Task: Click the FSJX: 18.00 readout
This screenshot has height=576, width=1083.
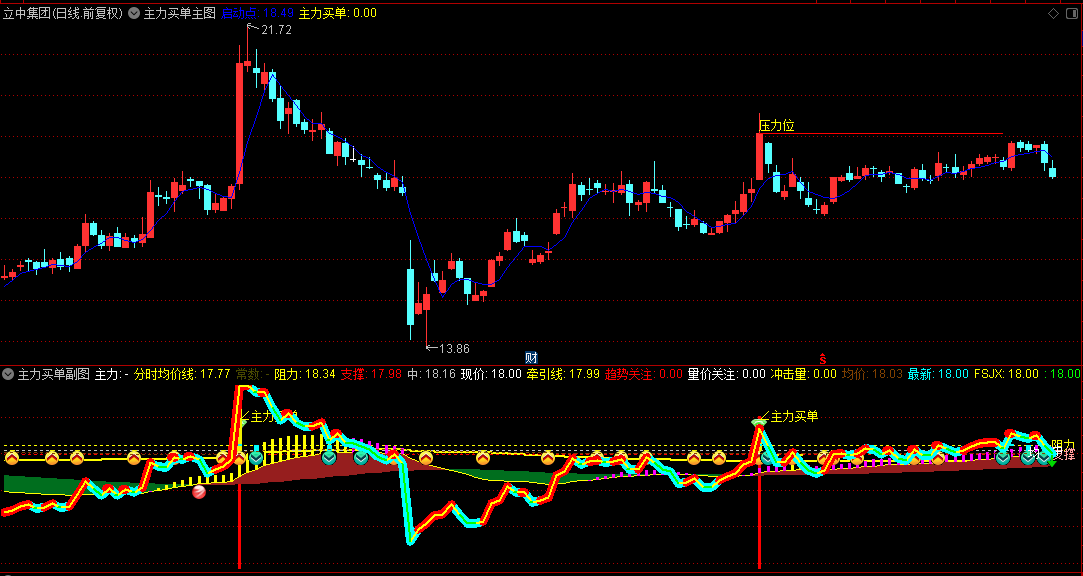Action: click(x=1006, y=374)
